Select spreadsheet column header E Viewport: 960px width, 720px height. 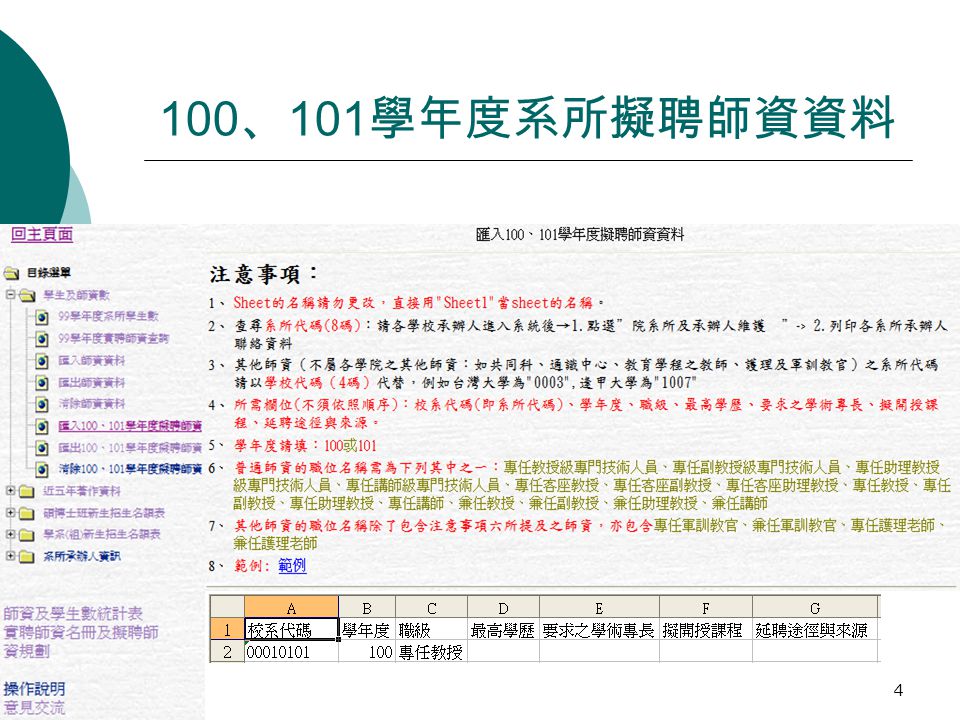click(x=599, y=609)
